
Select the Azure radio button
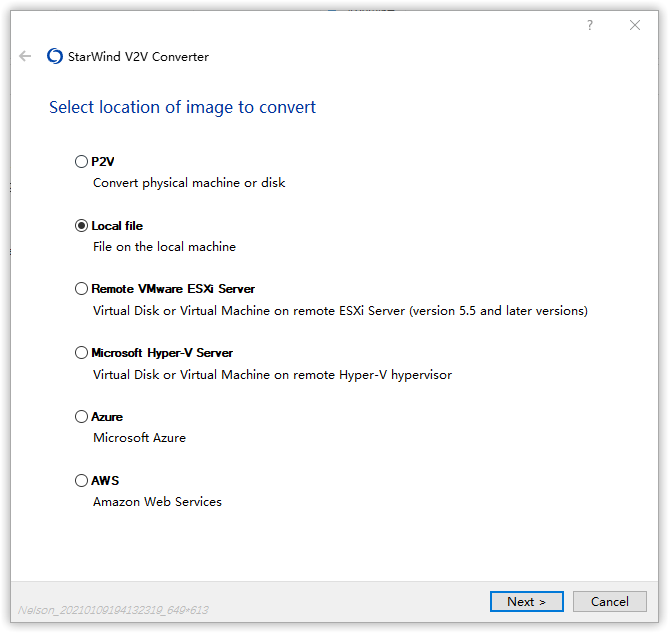click(x=82, y=417)
